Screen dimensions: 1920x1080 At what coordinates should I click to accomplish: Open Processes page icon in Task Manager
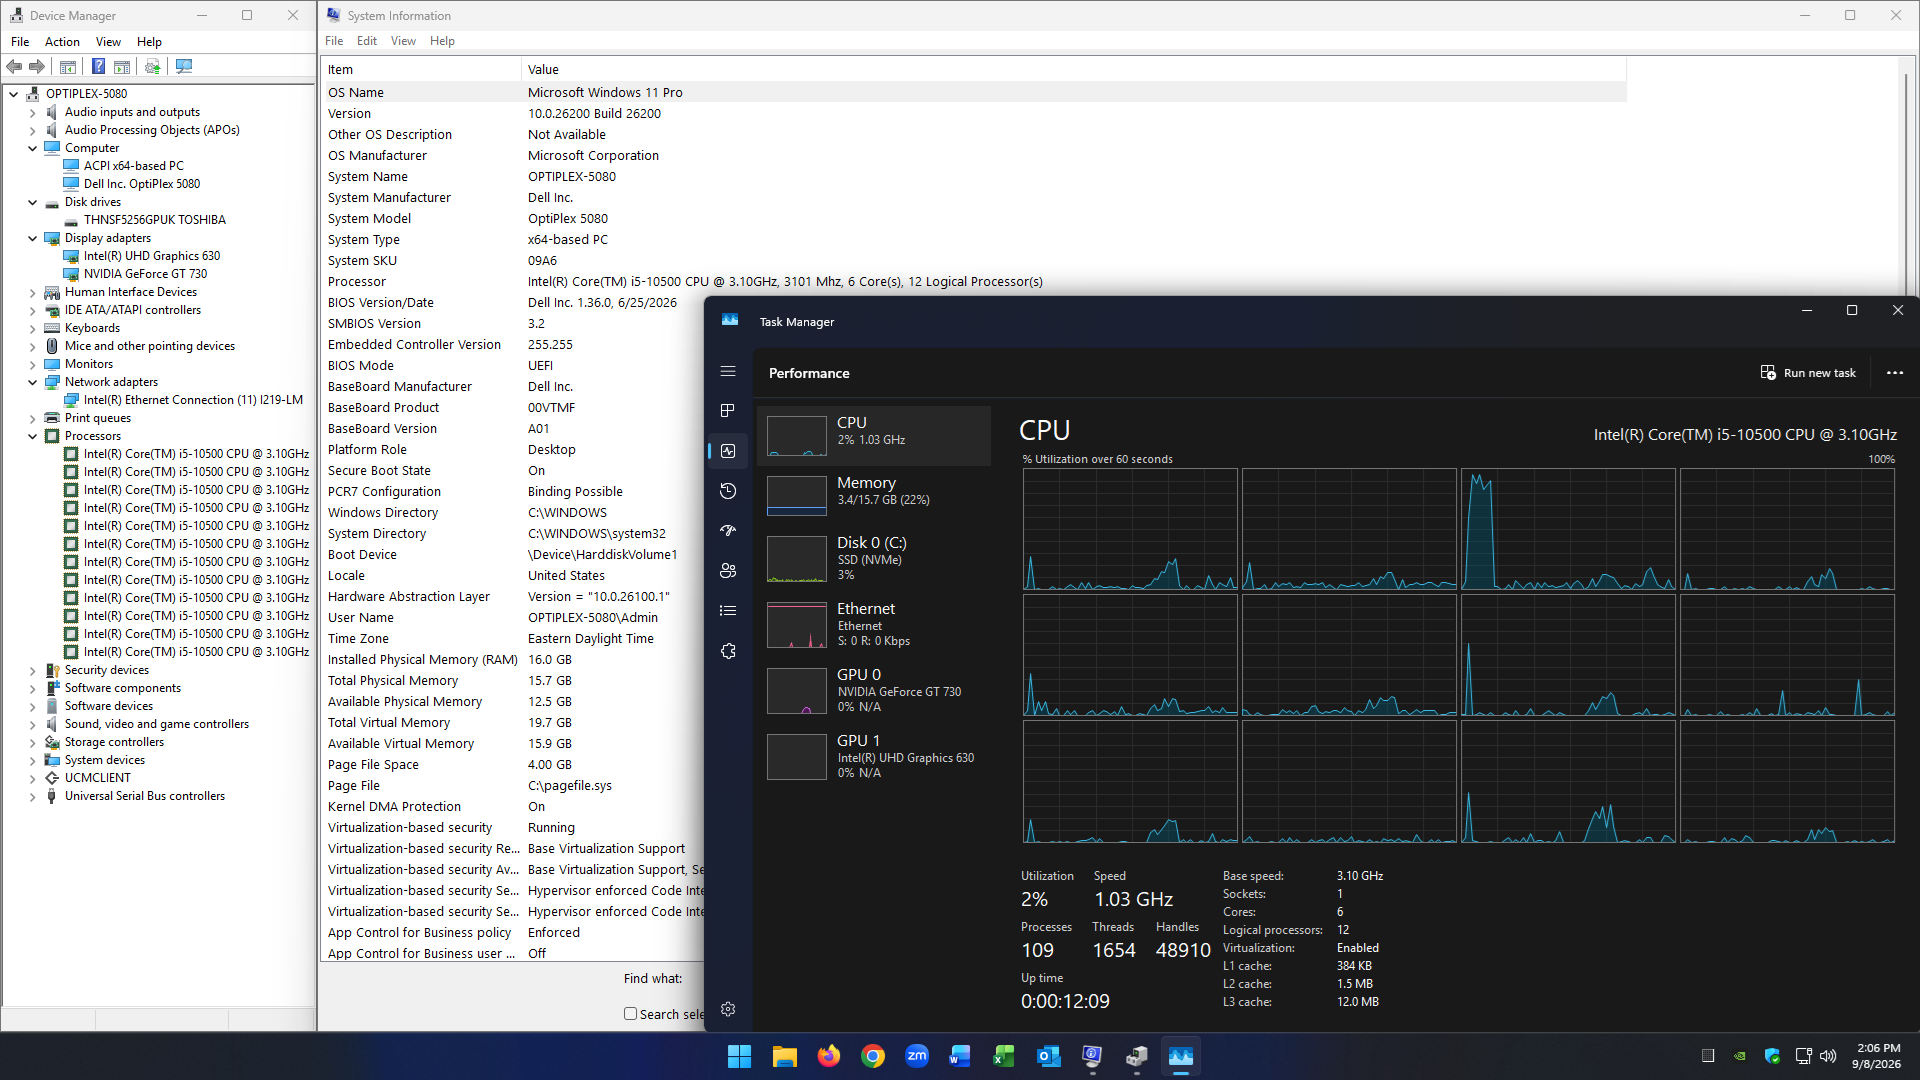coord(728,411)
